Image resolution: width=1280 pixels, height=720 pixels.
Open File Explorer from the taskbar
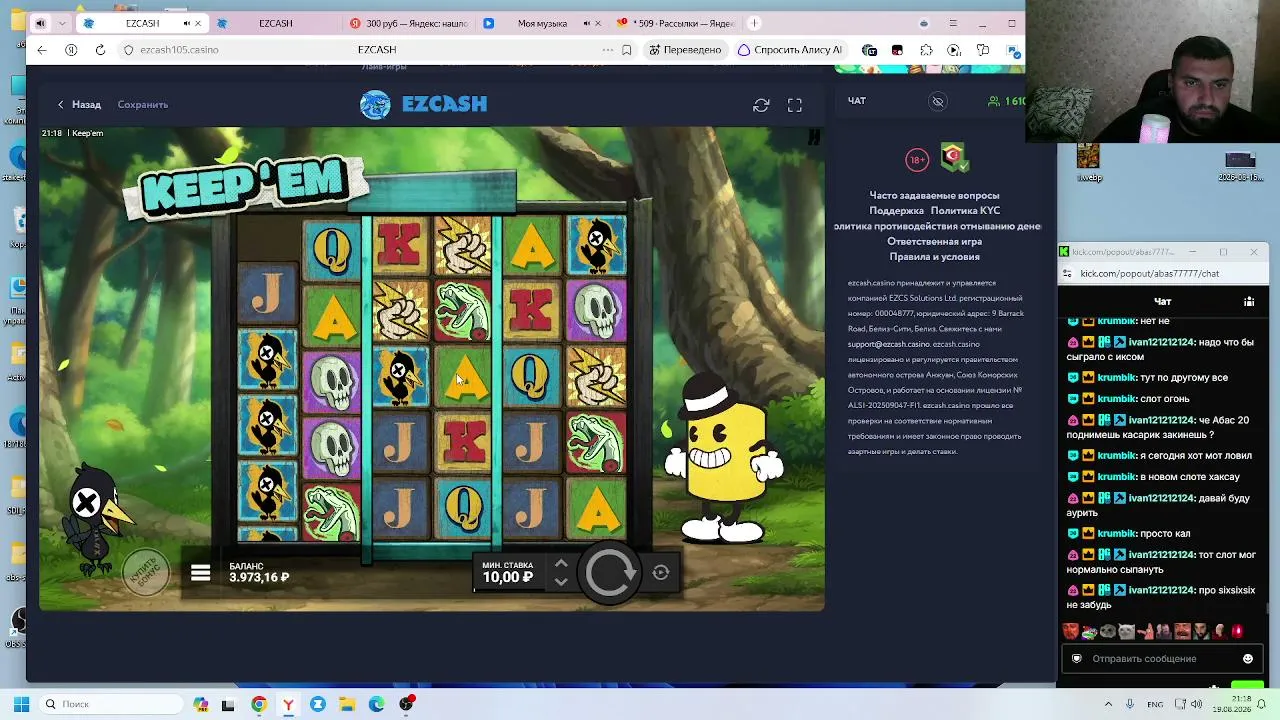pyautogui.click(x=347, y=704)
